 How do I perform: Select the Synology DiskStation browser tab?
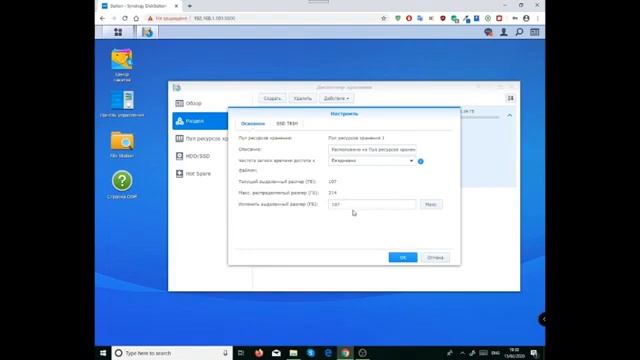point(140,6)
